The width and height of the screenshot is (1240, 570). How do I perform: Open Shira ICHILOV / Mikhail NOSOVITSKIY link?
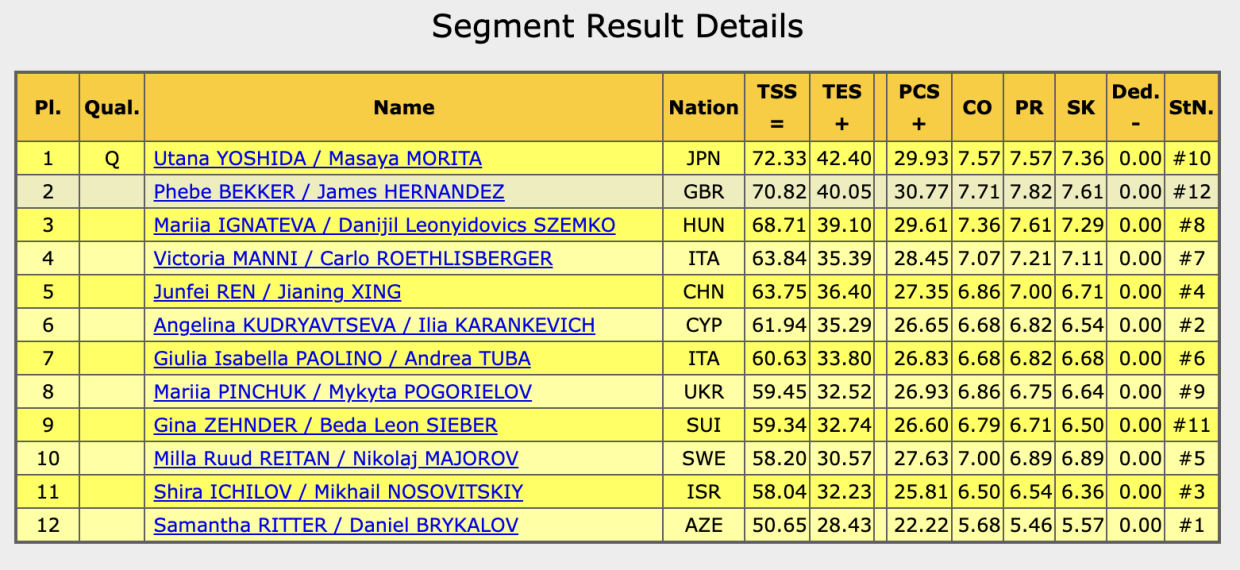[338, 492]
